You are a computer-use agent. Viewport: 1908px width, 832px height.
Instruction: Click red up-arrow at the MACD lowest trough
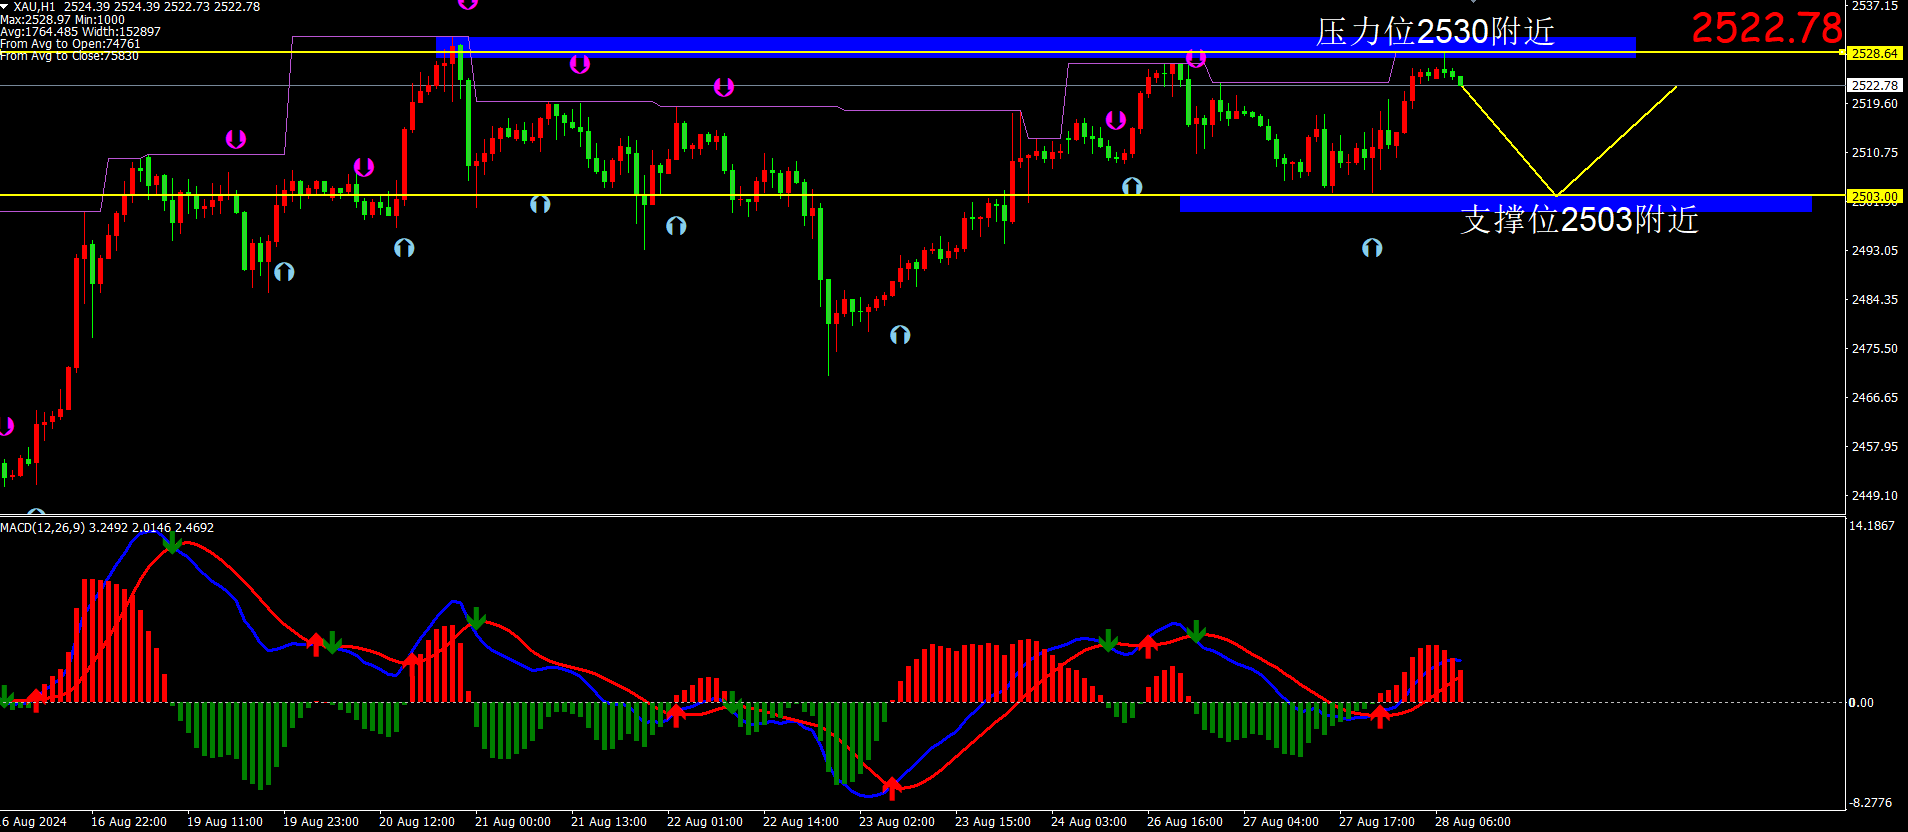click(892, 788)
